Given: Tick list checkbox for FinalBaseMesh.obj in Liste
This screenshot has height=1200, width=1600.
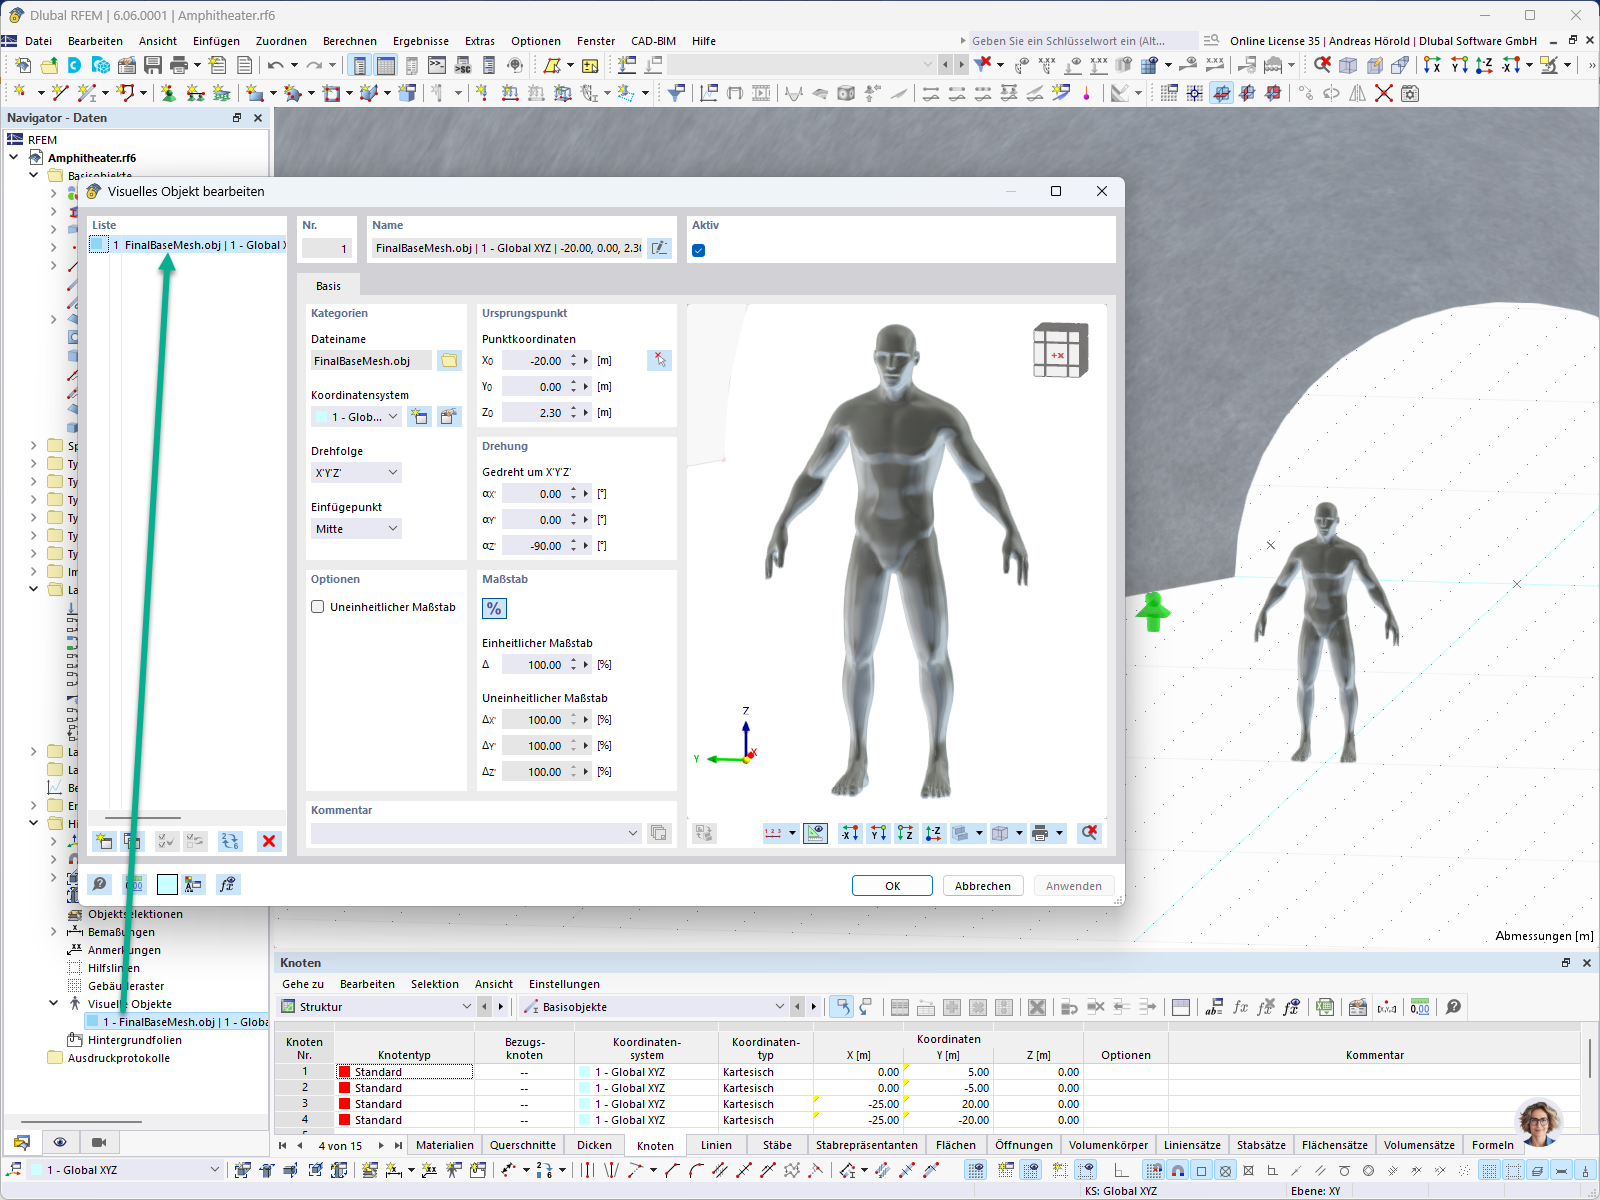Looking at the screenshot, I should point(99,245).
